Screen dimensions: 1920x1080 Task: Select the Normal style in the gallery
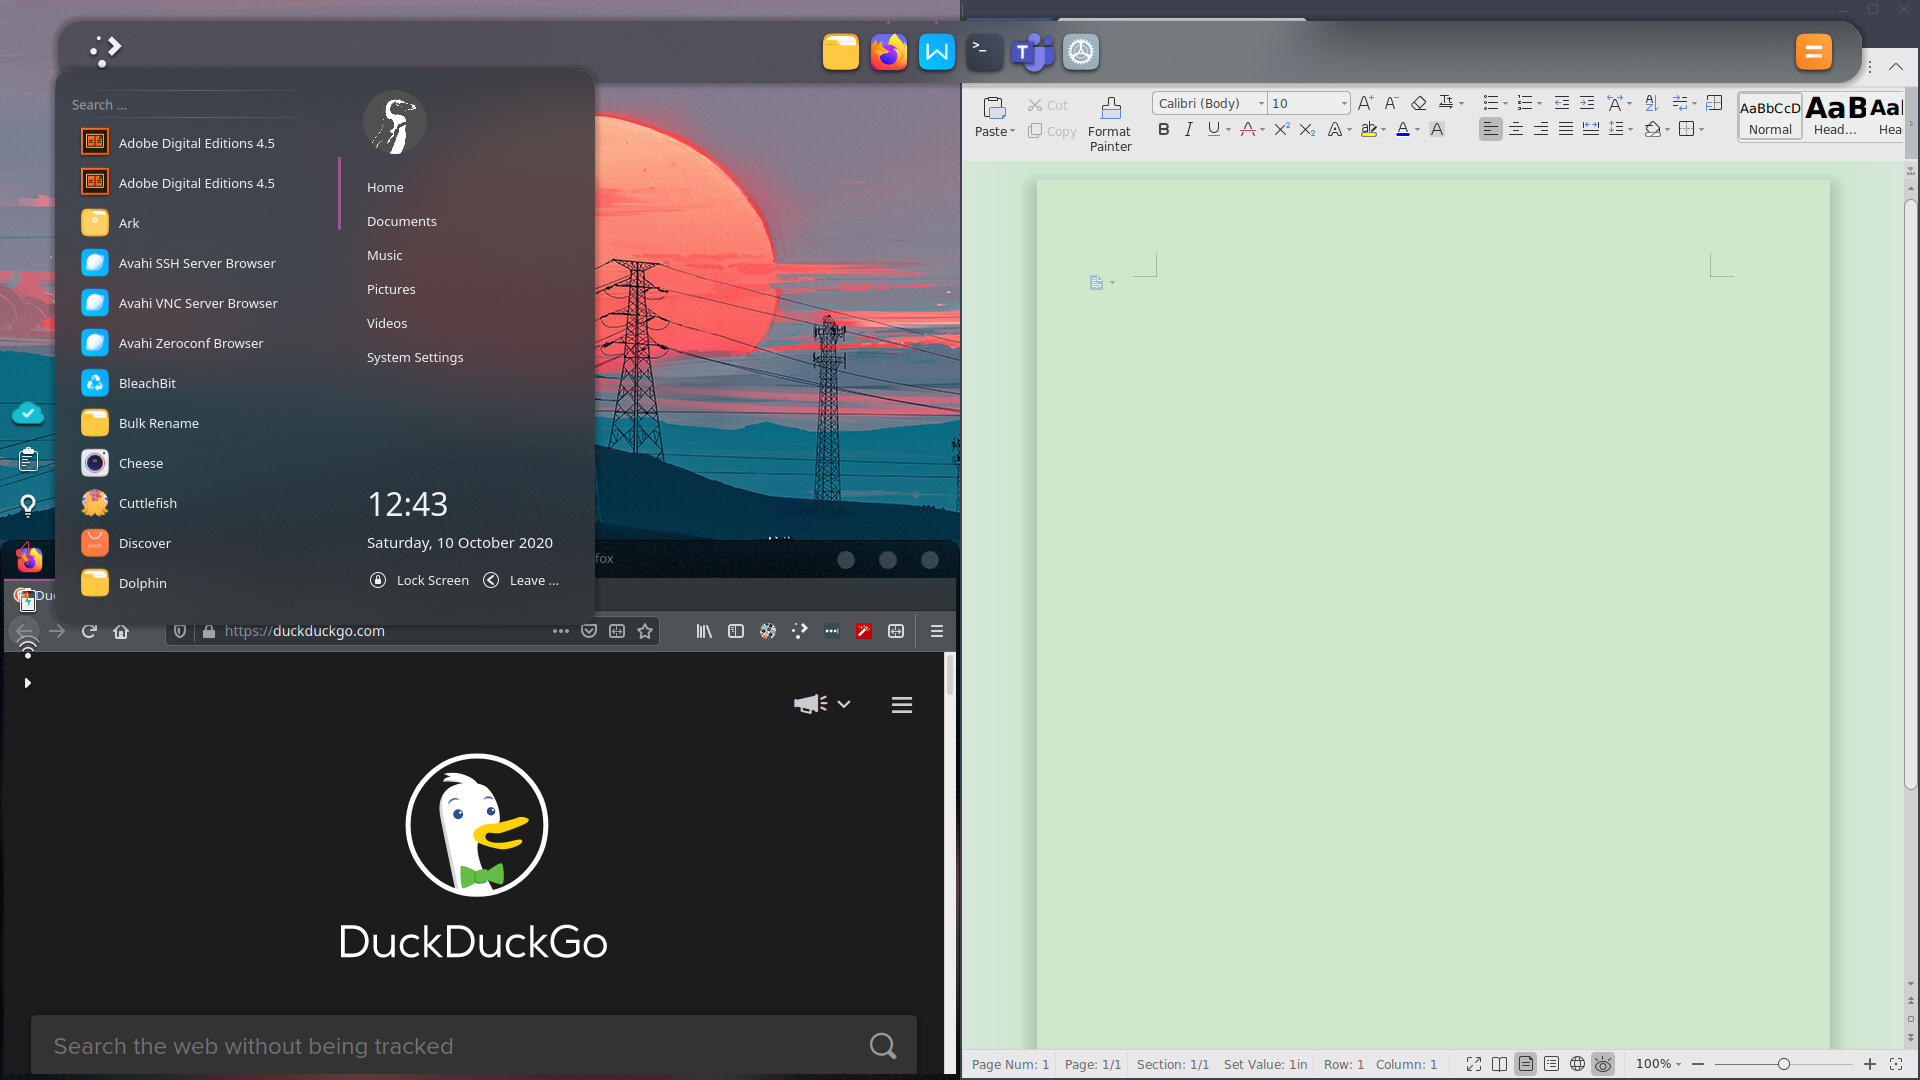(x=1770, y=116)
